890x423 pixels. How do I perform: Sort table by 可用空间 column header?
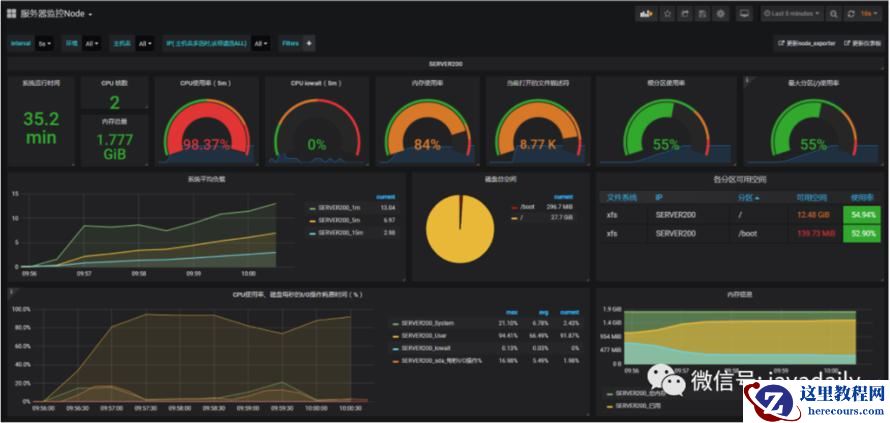[811, 198]
